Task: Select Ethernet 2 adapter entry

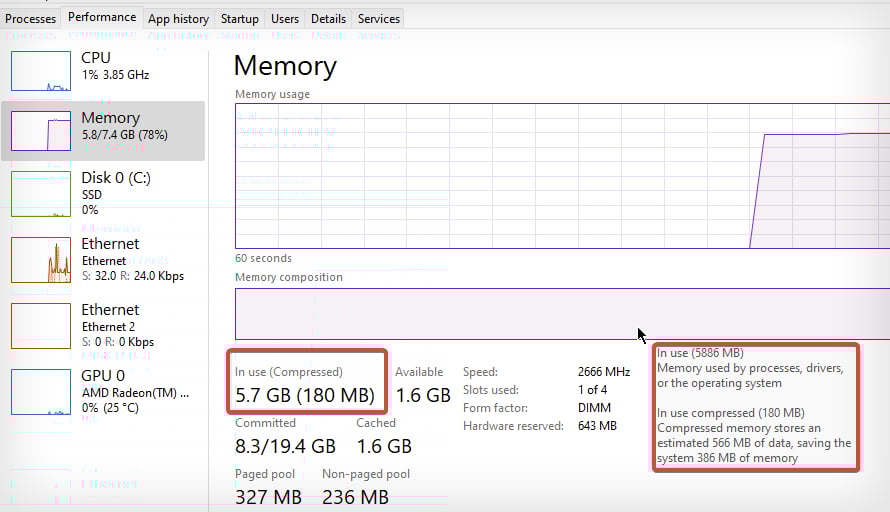Action: pos(103,325)
